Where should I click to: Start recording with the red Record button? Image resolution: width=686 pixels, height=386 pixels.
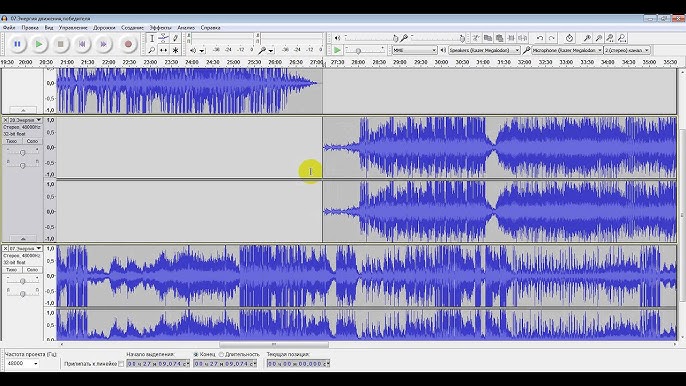(128, 44)
